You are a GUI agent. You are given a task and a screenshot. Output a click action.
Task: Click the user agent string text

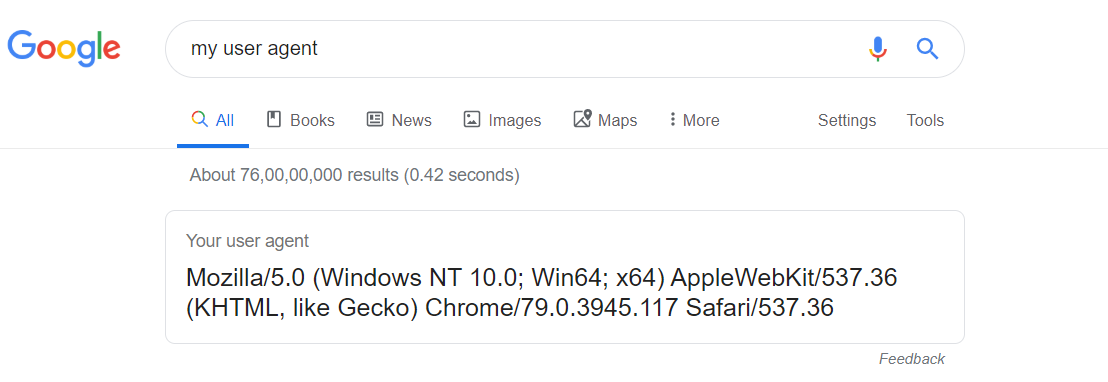[x=541, y=292]
